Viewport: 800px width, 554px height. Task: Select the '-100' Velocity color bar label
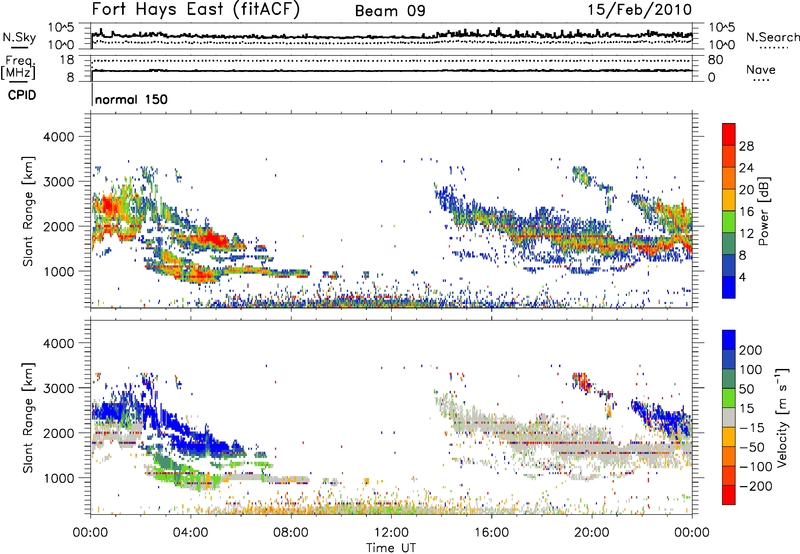pos(755,467)
